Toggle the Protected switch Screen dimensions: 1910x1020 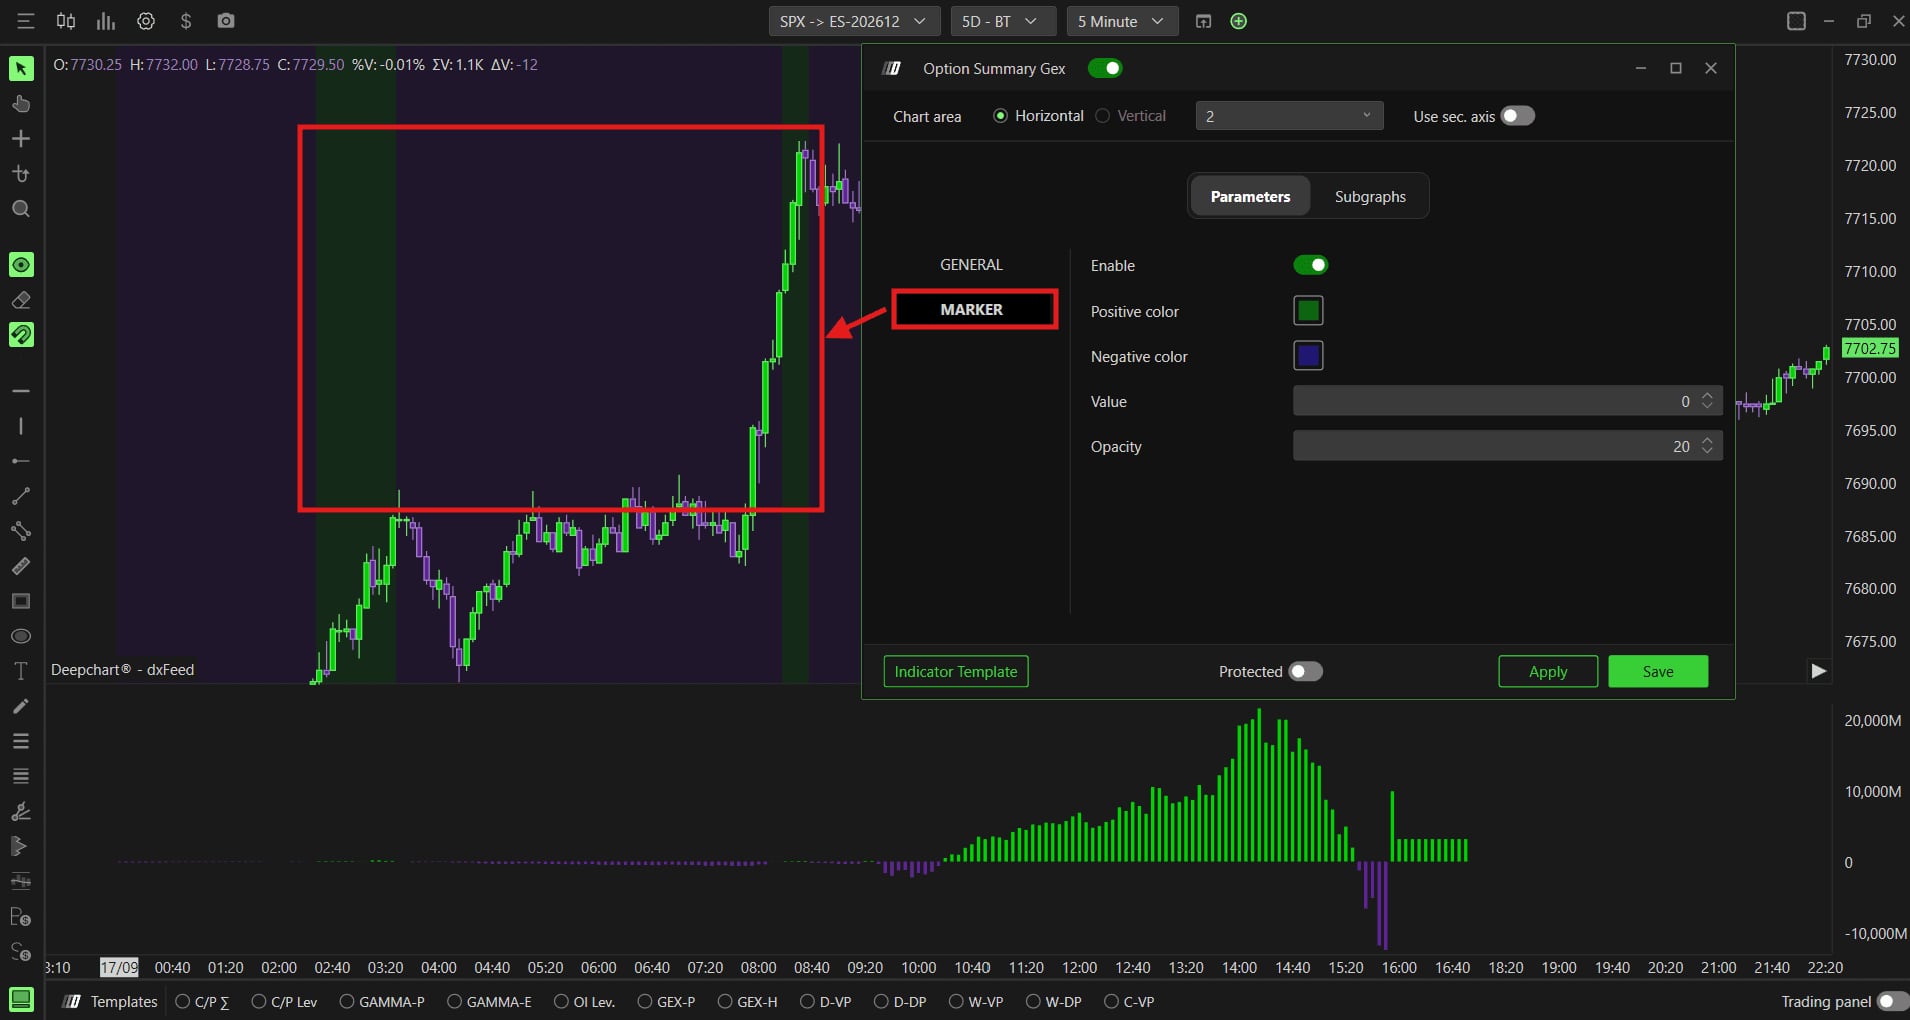click(x=1305, y=671)
